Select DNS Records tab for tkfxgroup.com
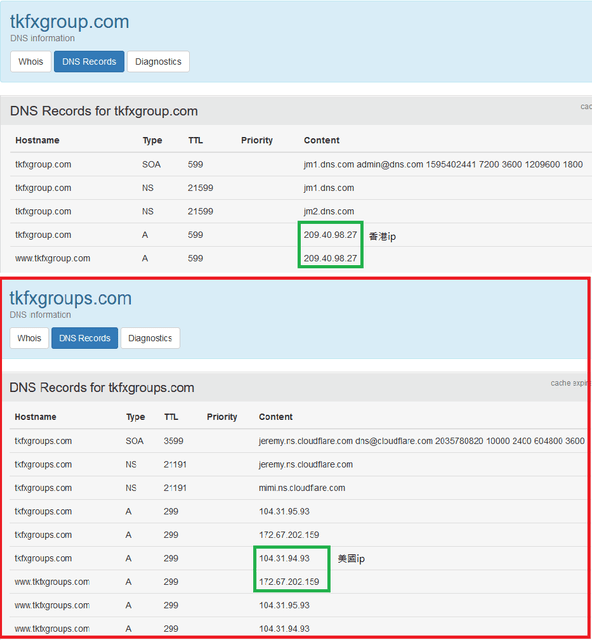 click(x=89, y=62)
